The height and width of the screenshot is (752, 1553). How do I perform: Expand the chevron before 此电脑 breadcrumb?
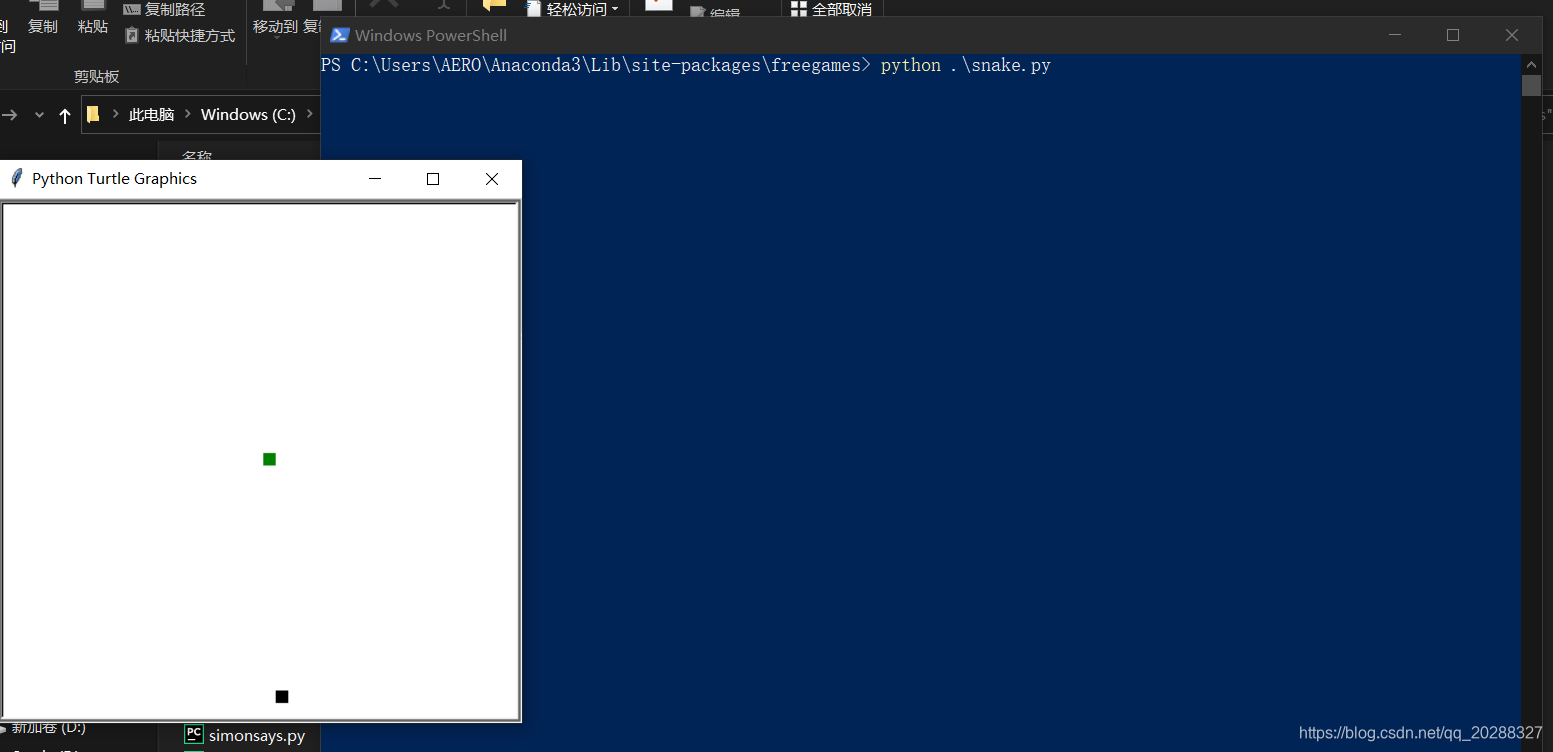pyautogui.click(x=115, y=114)
